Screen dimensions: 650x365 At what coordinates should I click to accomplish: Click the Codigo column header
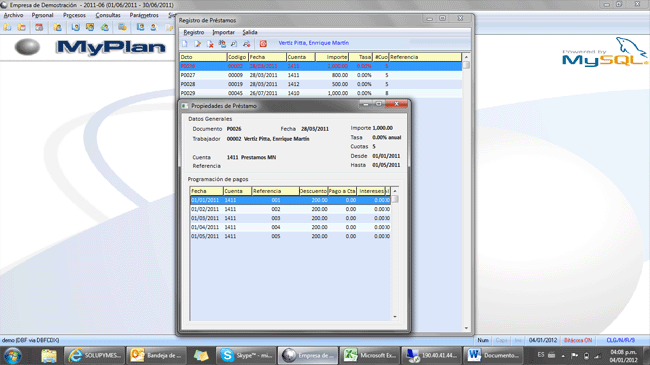pyautogui.click(x=238, y=57)
